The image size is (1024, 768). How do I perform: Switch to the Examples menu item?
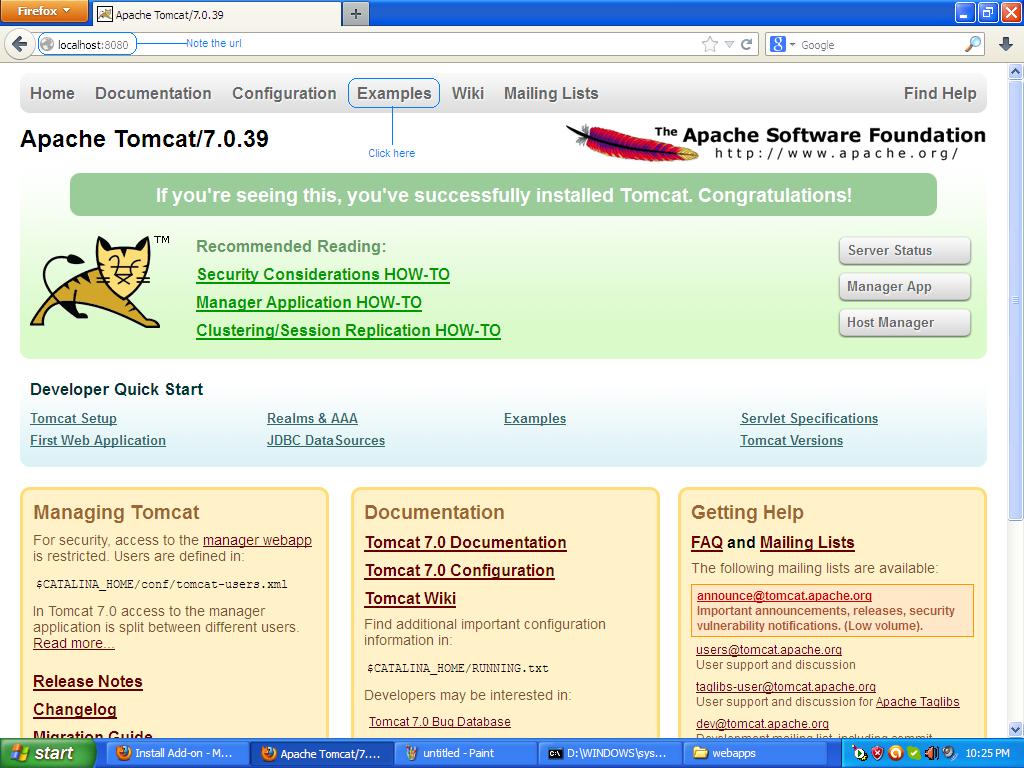pyautogui.click(x=393, y=92)
